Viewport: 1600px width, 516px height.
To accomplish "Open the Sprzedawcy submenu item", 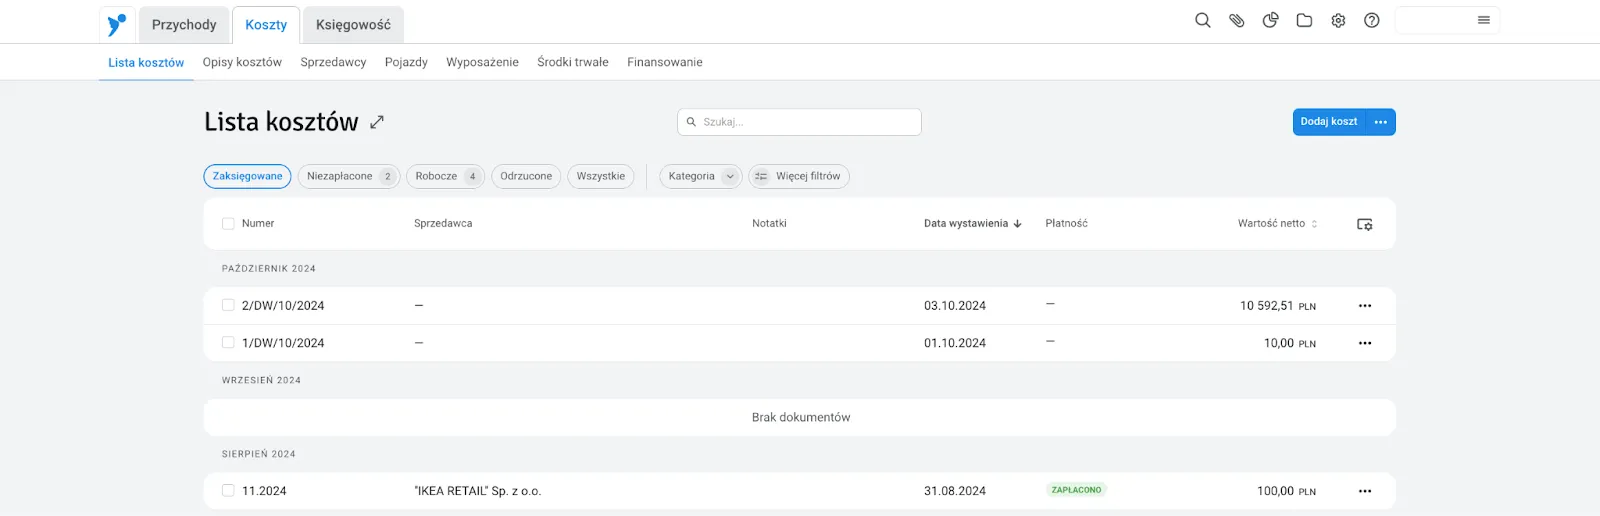I will 333,62.
